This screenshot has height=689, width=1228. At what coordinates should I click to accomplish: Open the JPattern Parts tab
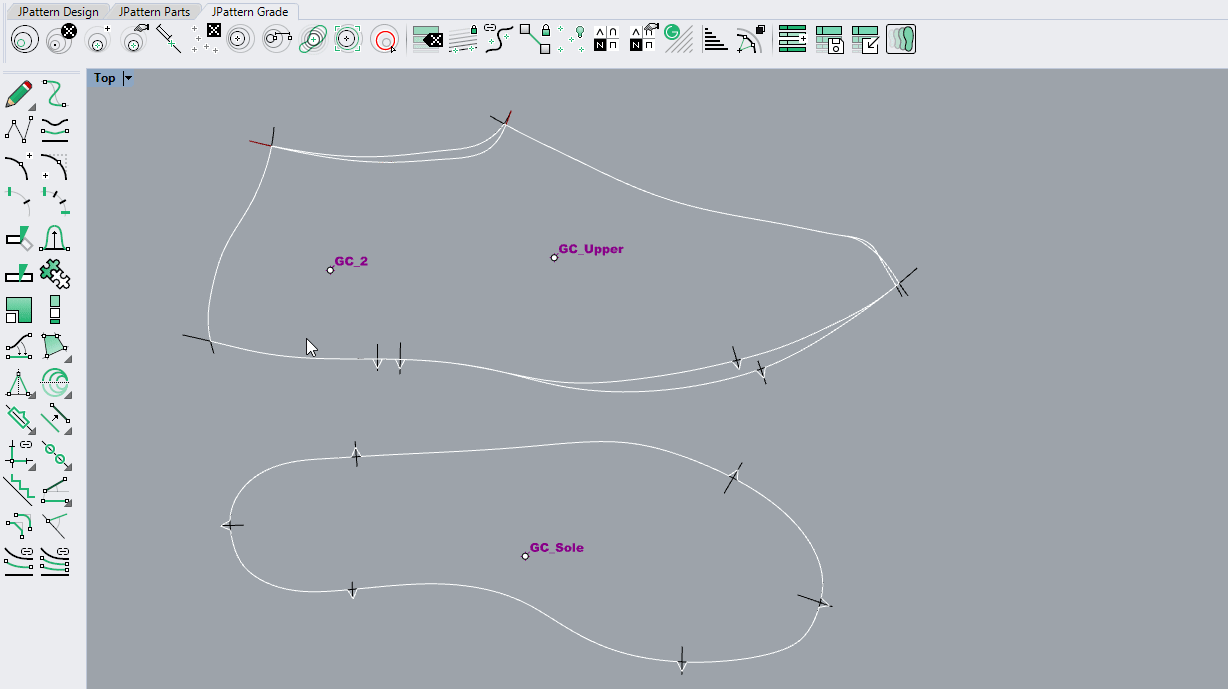(x=154, y=12)
